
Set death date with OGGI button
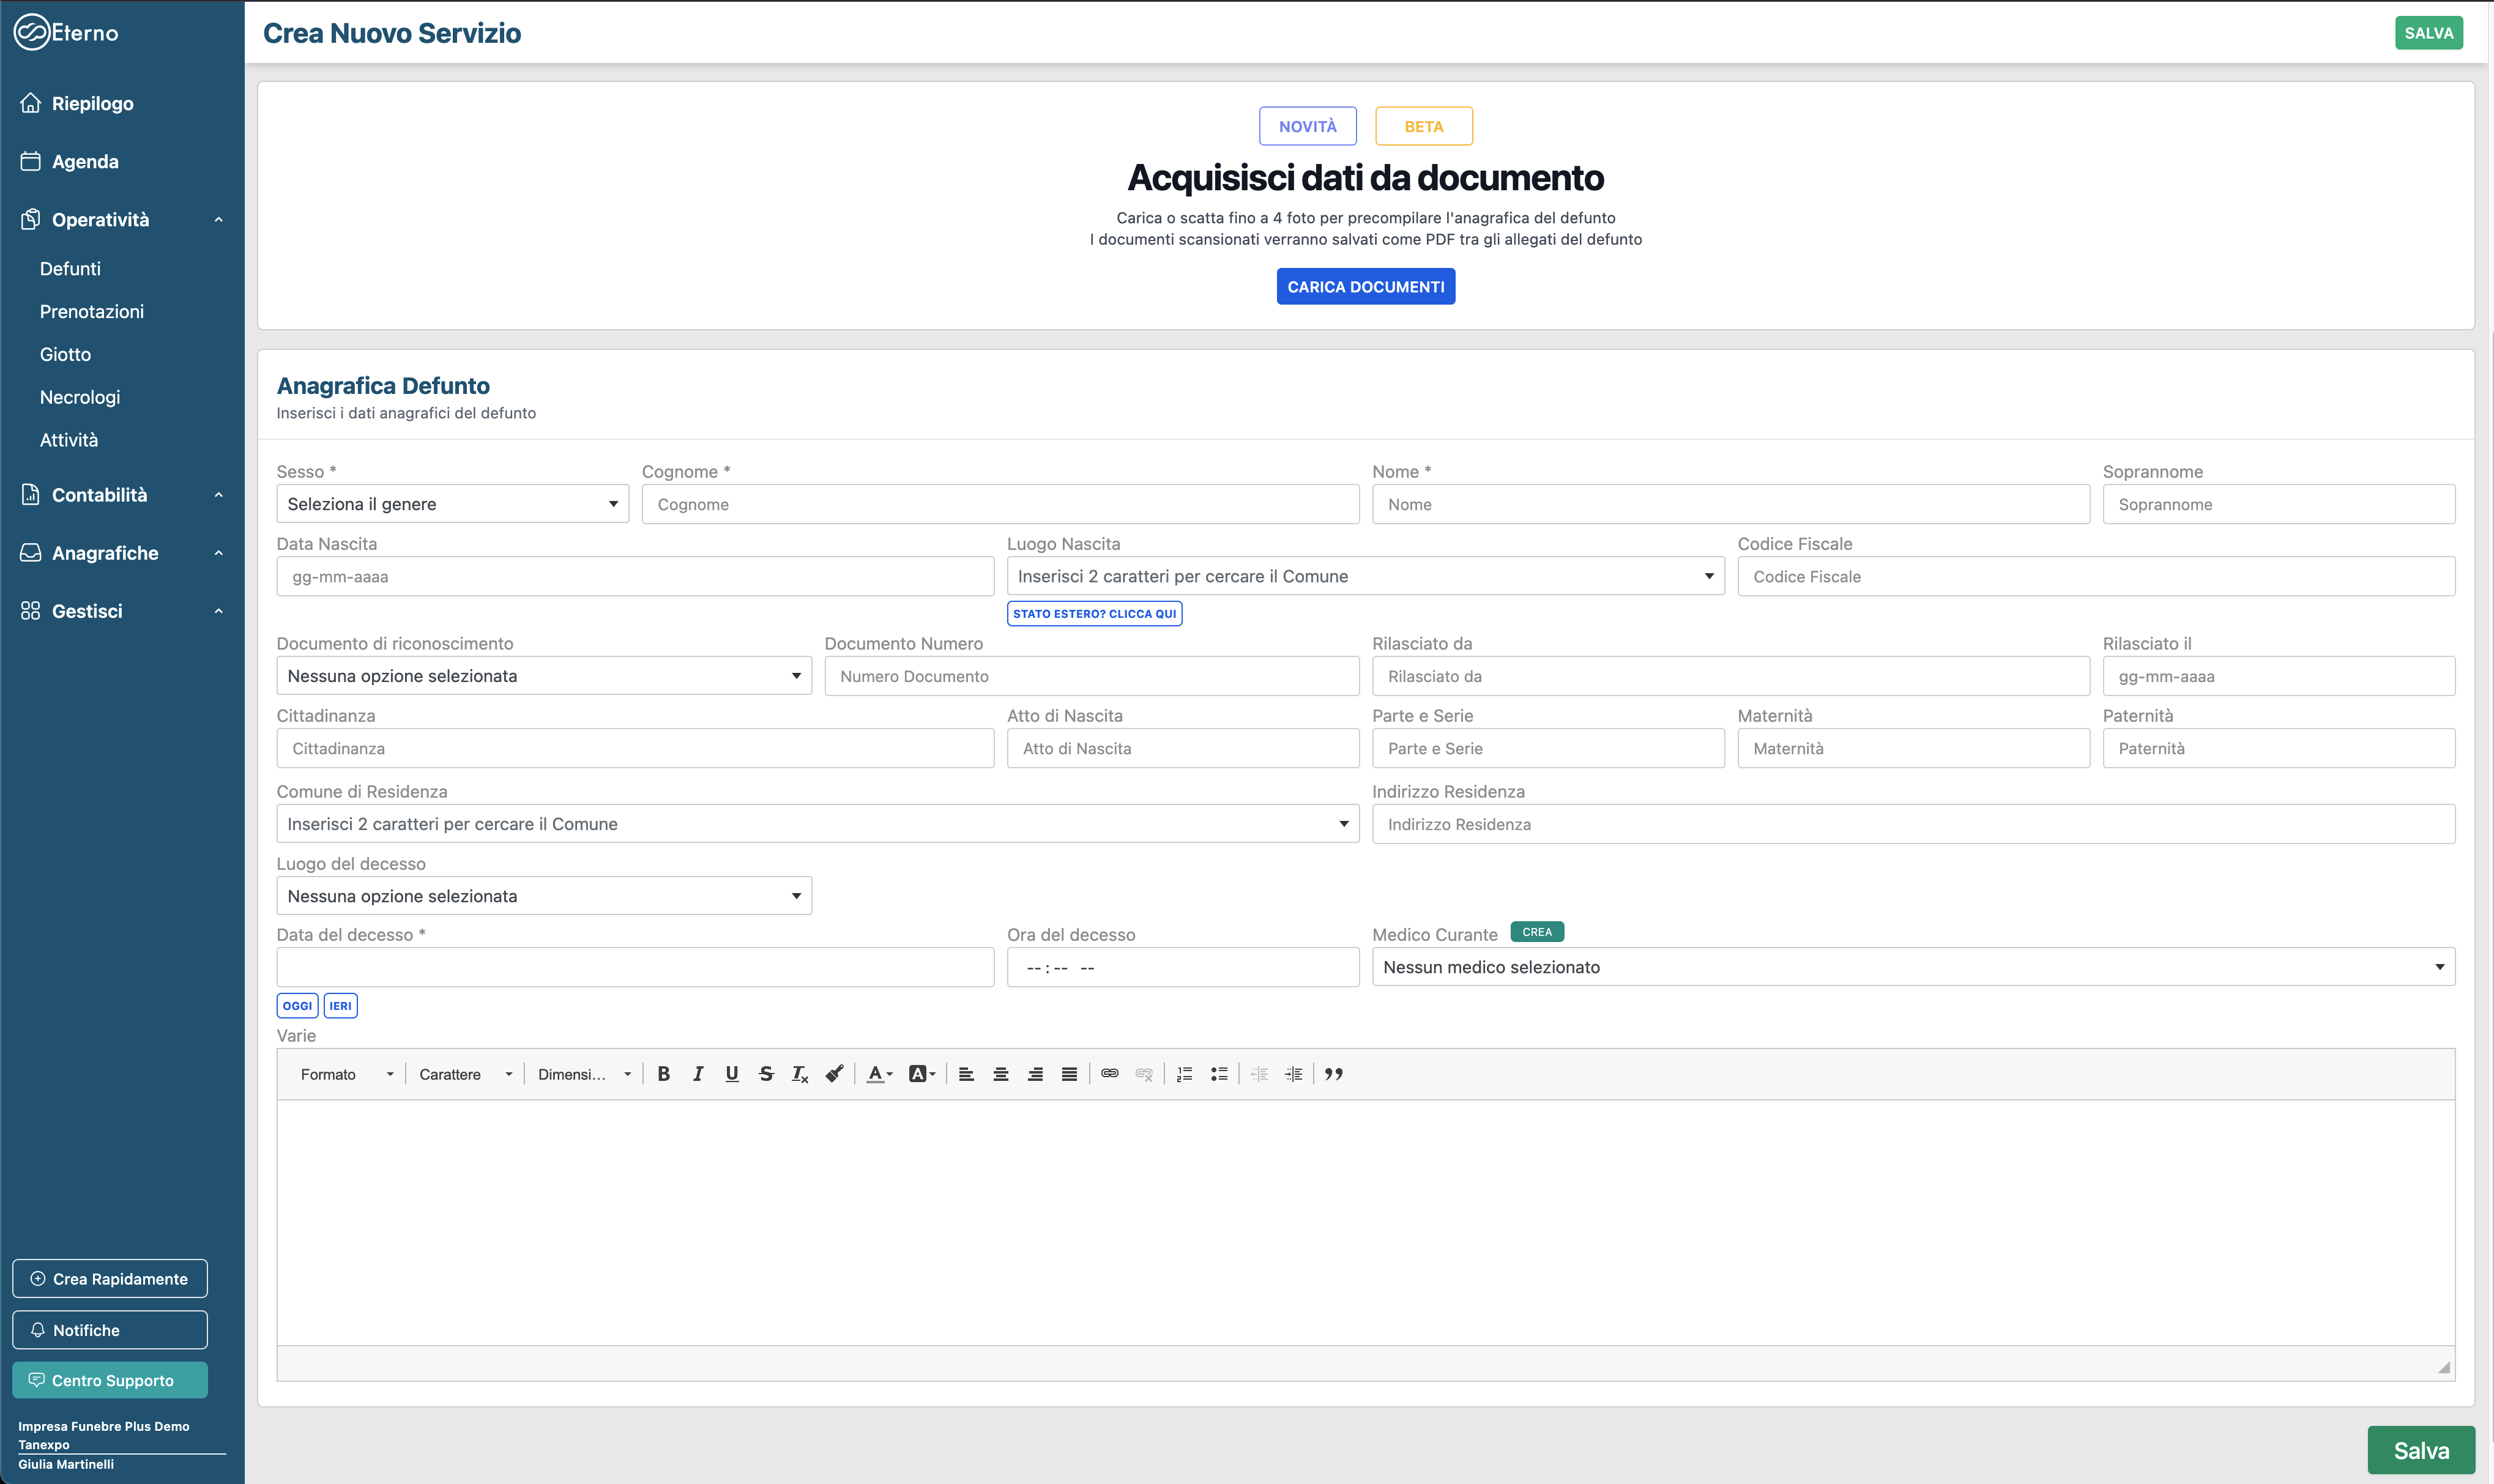(x=297, y=1006)
